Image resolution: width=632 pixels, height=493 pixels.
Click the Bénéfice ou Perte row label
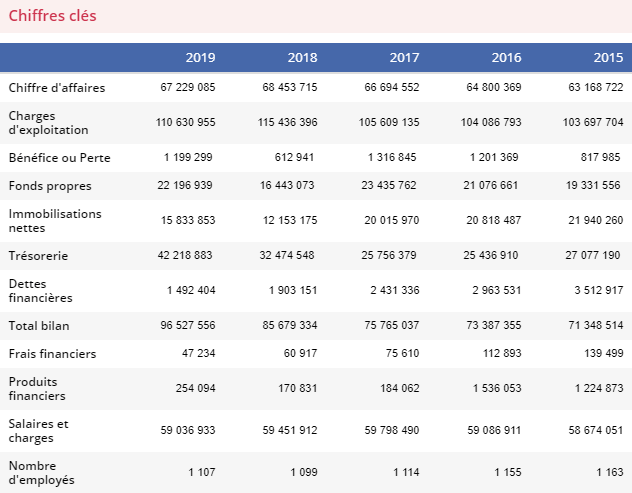[59, 158]
